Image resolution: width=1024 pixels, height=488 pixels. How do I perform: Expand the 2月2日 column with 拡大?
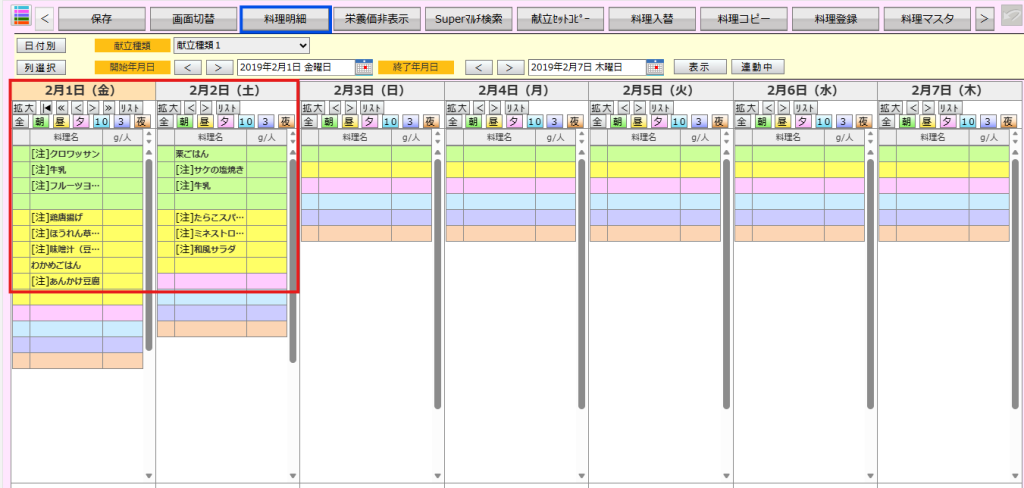pos(169,107)
